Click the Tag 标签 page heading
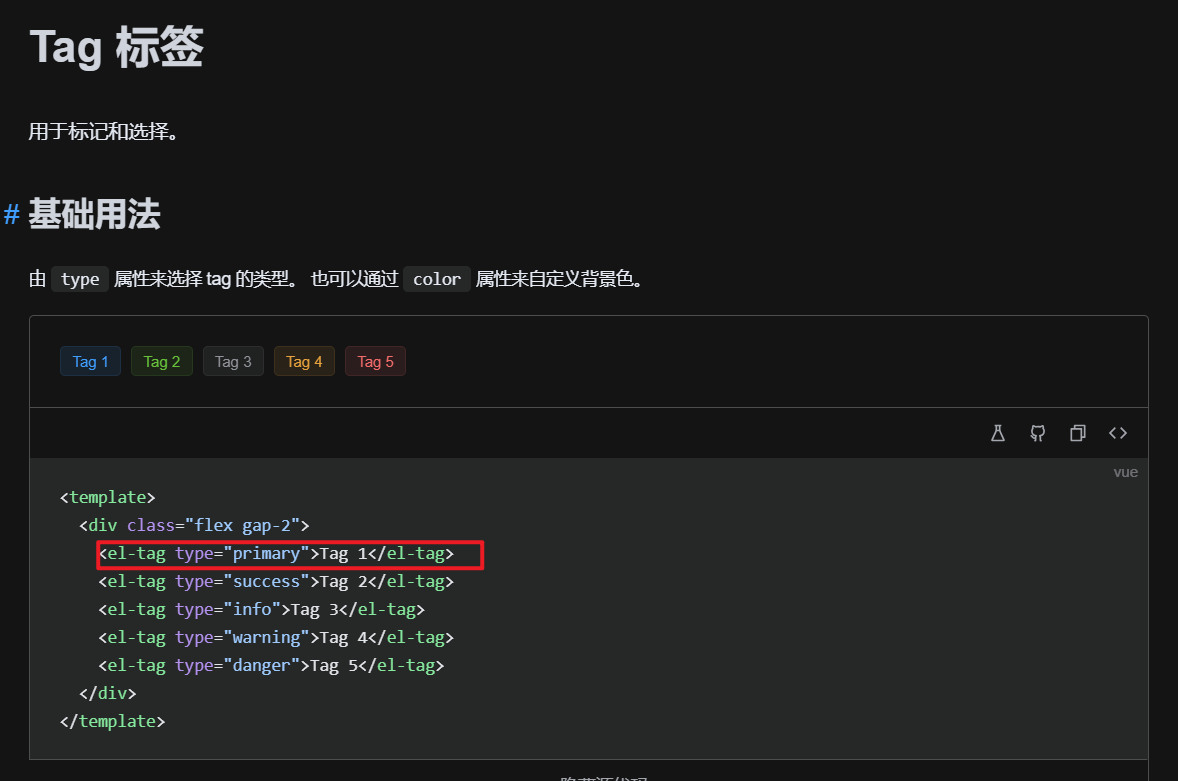 113,46
